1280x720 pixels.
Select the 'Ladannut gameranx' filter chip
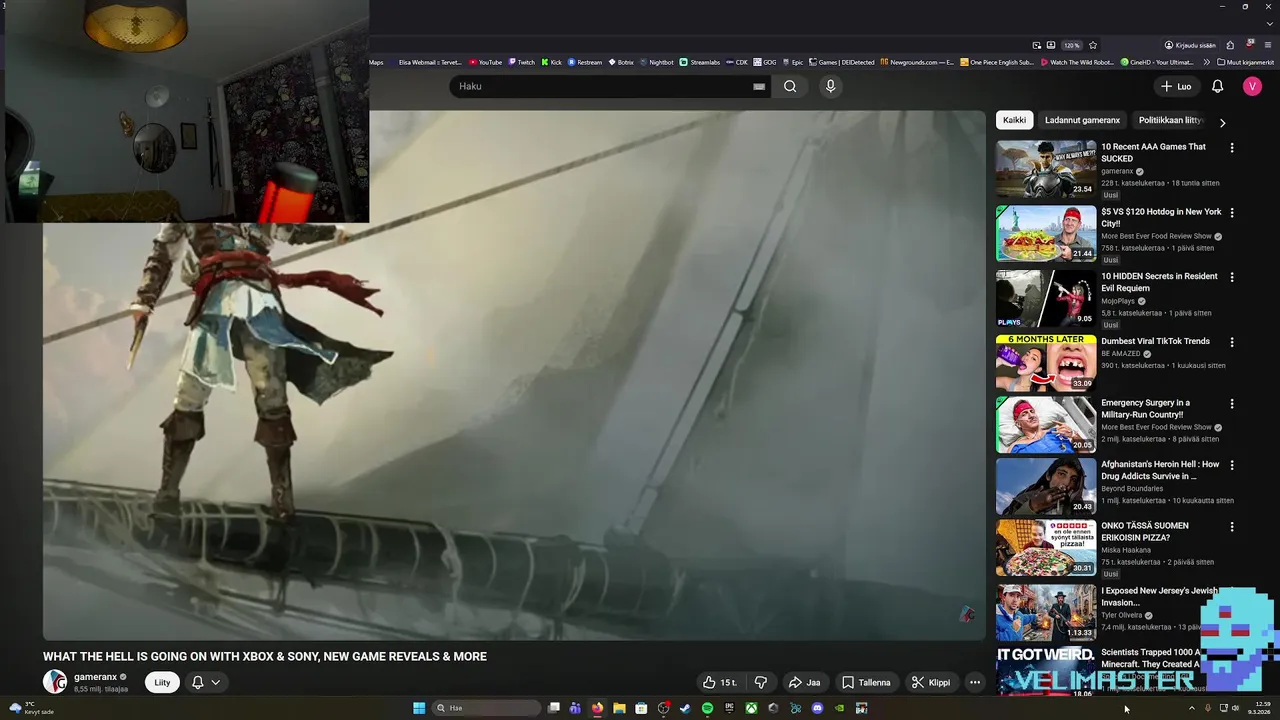1082,120
